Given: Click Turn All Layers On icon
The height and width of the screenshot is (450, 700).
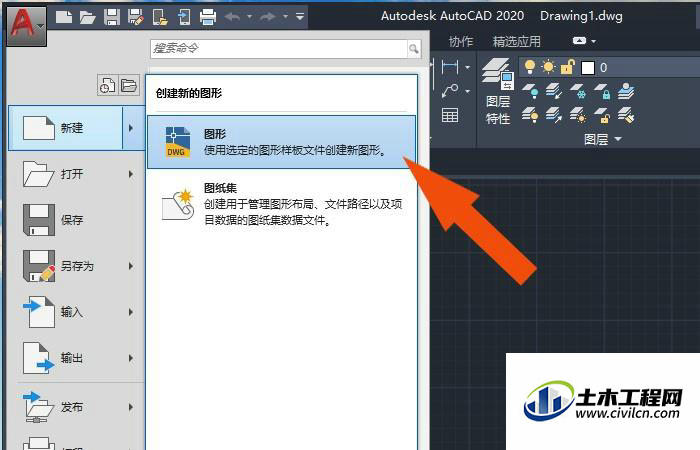Looking at the screenshot, I should (530, 115).
